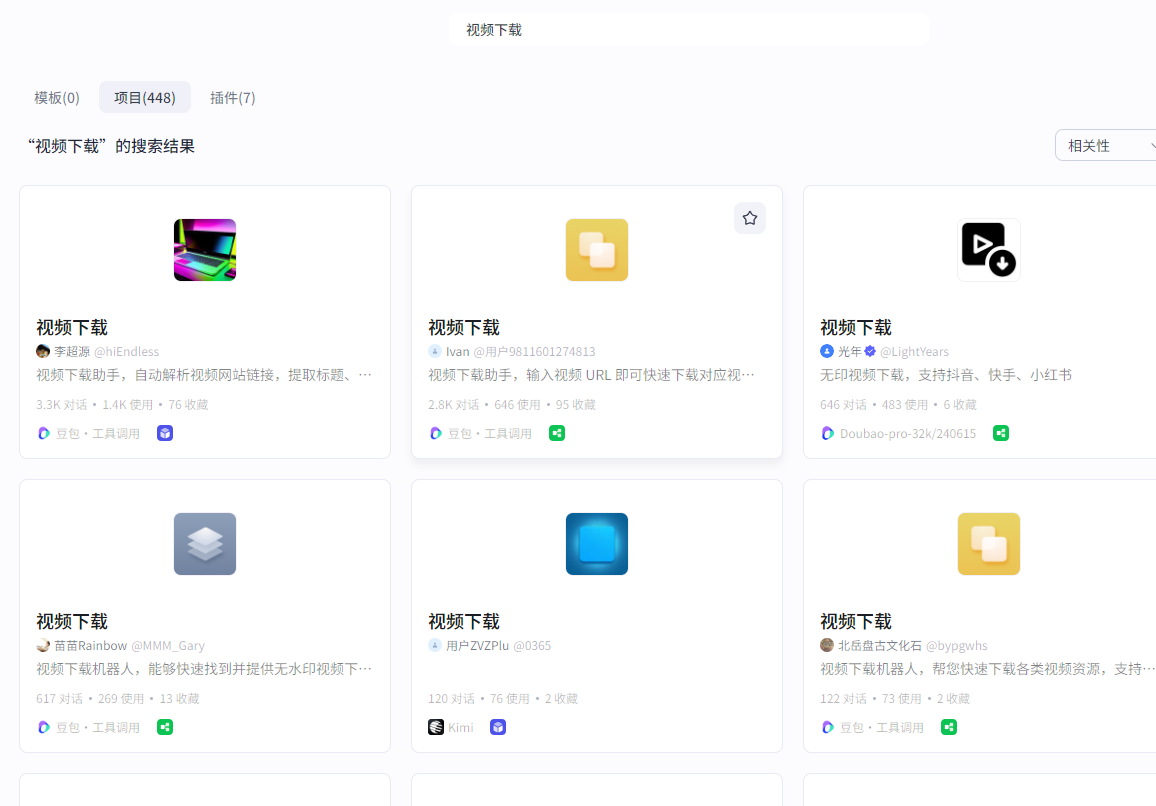Select the 项目(448) tab
Image resolution: width=1156 pixels, height=806 pixels.
[145, 97]
